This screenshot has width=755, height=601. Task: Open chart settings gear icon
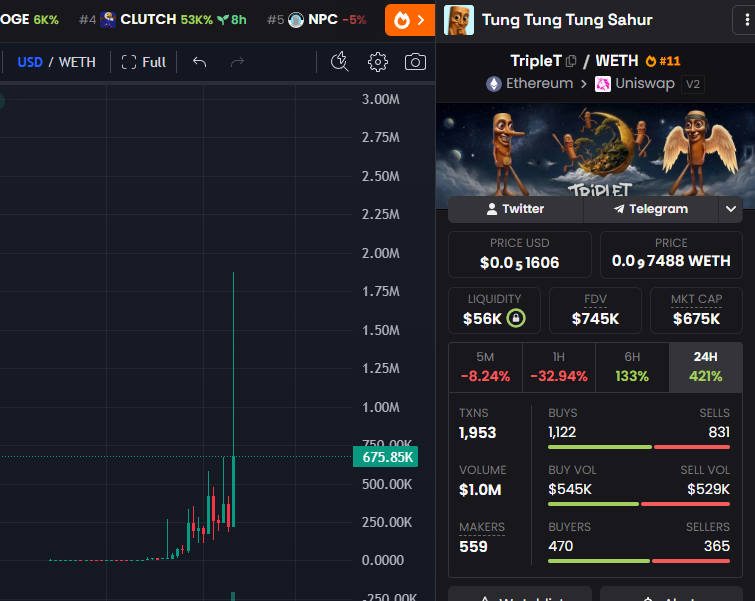pyautogui.click(x=378, y=62)
